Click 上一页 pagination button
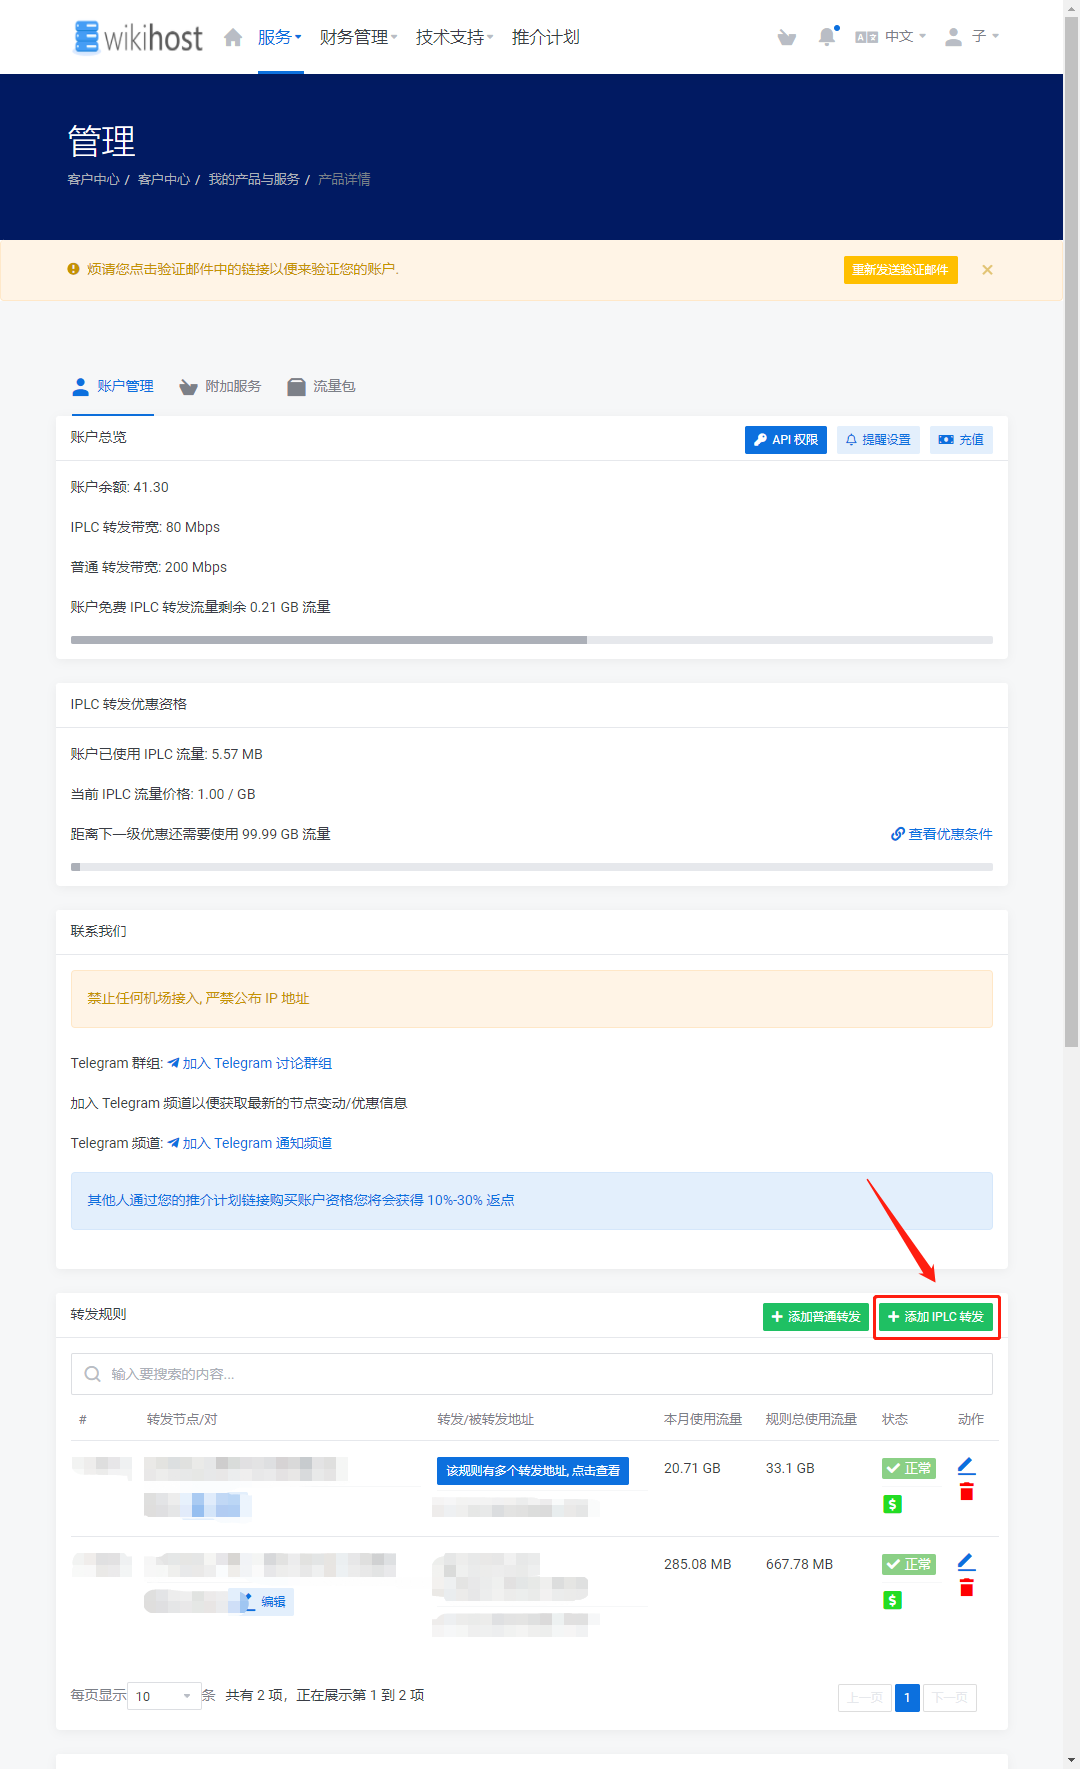 [865, 1698]
